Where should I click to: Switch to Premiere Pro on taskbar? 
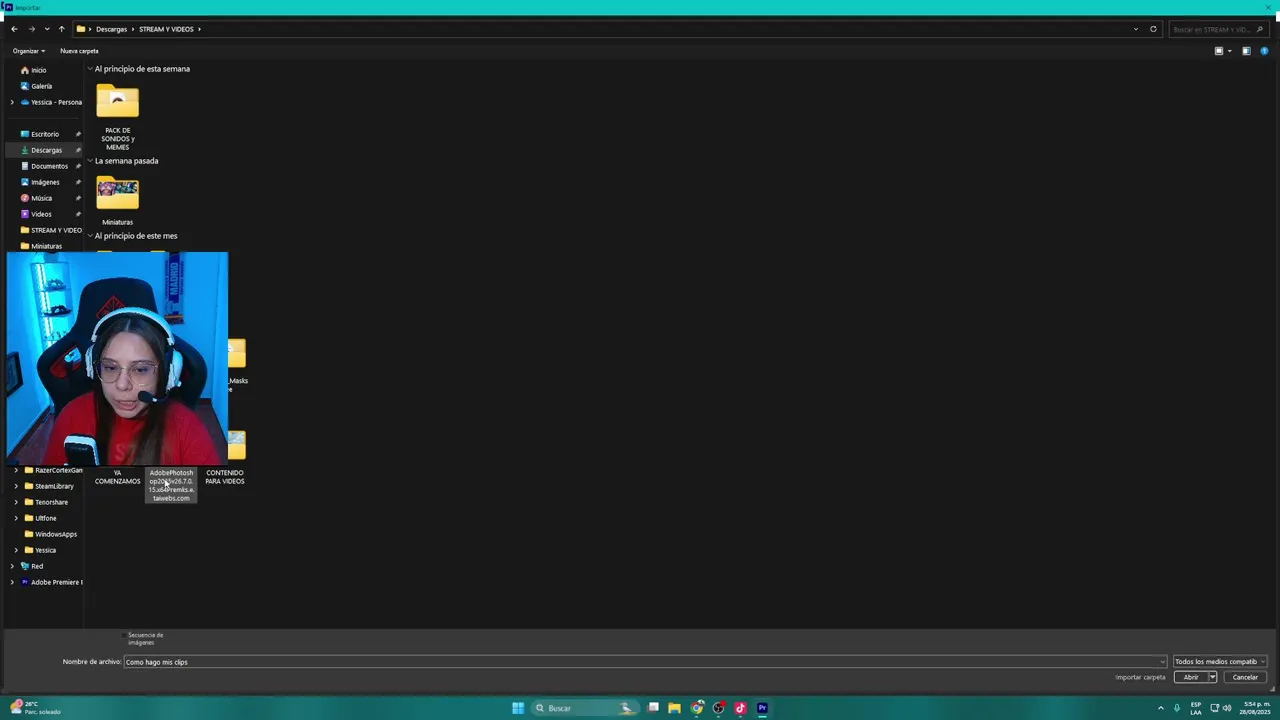tap(762, 708)
